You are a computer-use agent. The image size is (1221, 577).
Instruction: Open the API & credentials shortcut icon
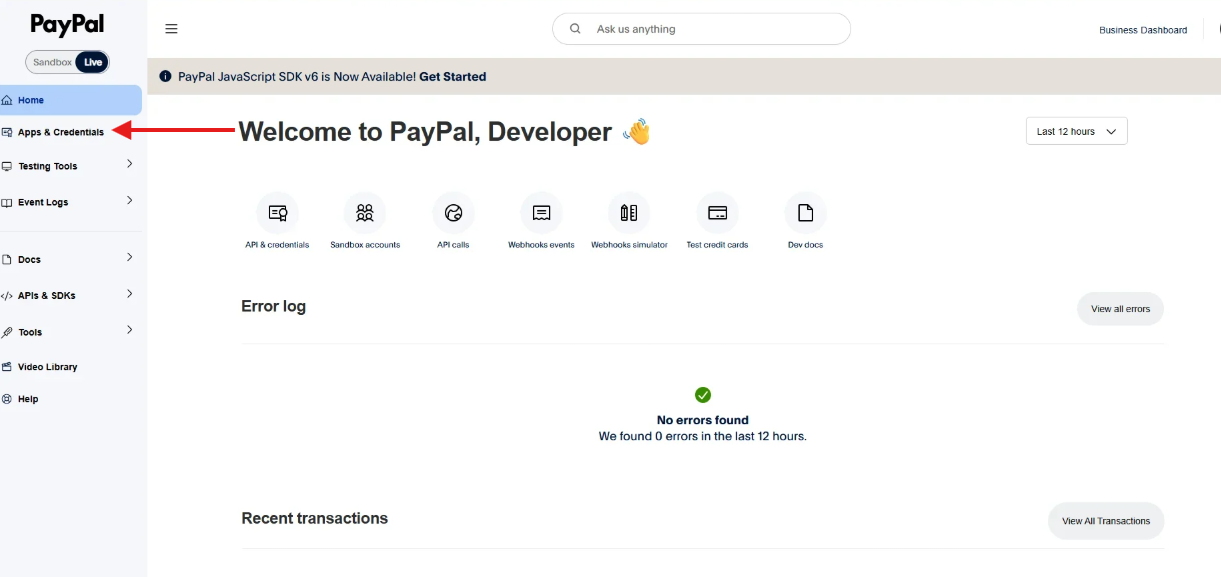pos(277,213)
